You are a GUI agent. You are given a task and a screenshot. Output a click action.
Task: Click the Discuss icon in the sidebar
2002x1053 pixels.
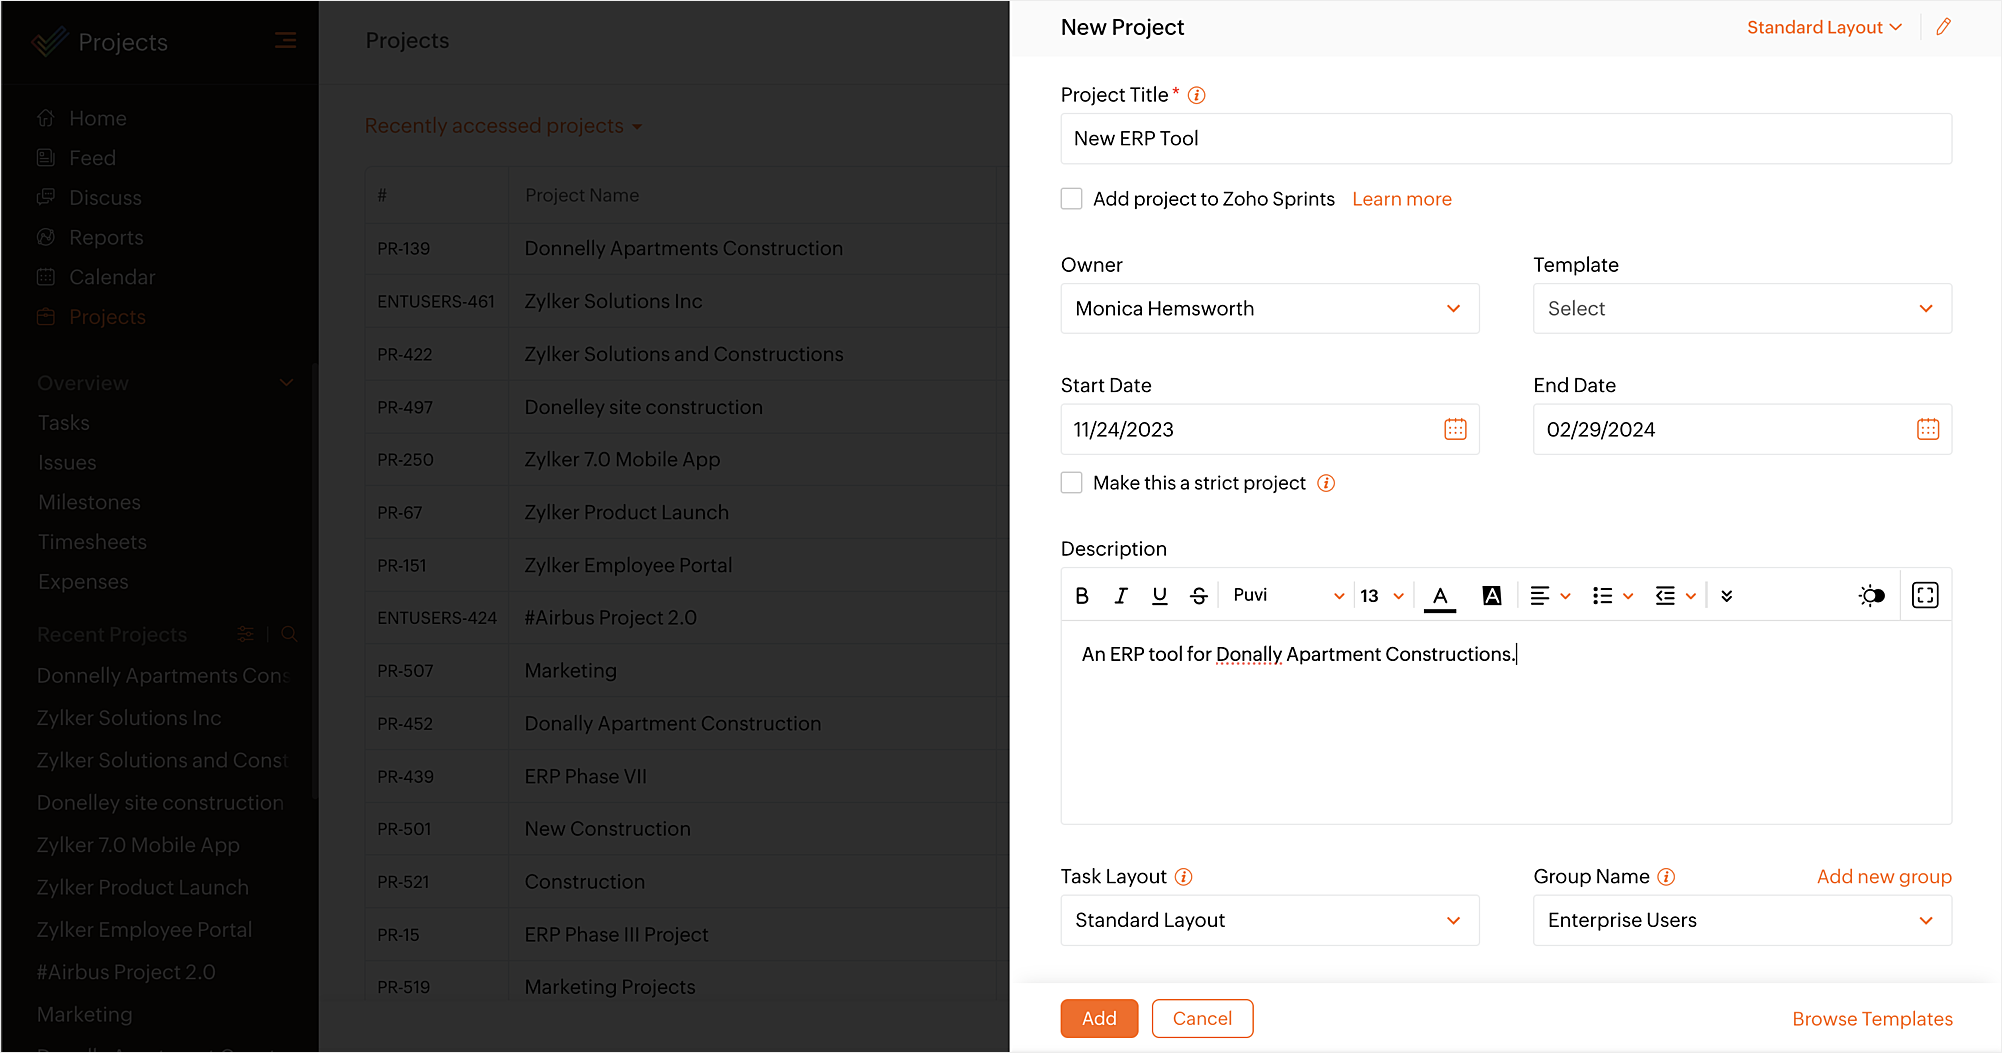click(46, 197)
